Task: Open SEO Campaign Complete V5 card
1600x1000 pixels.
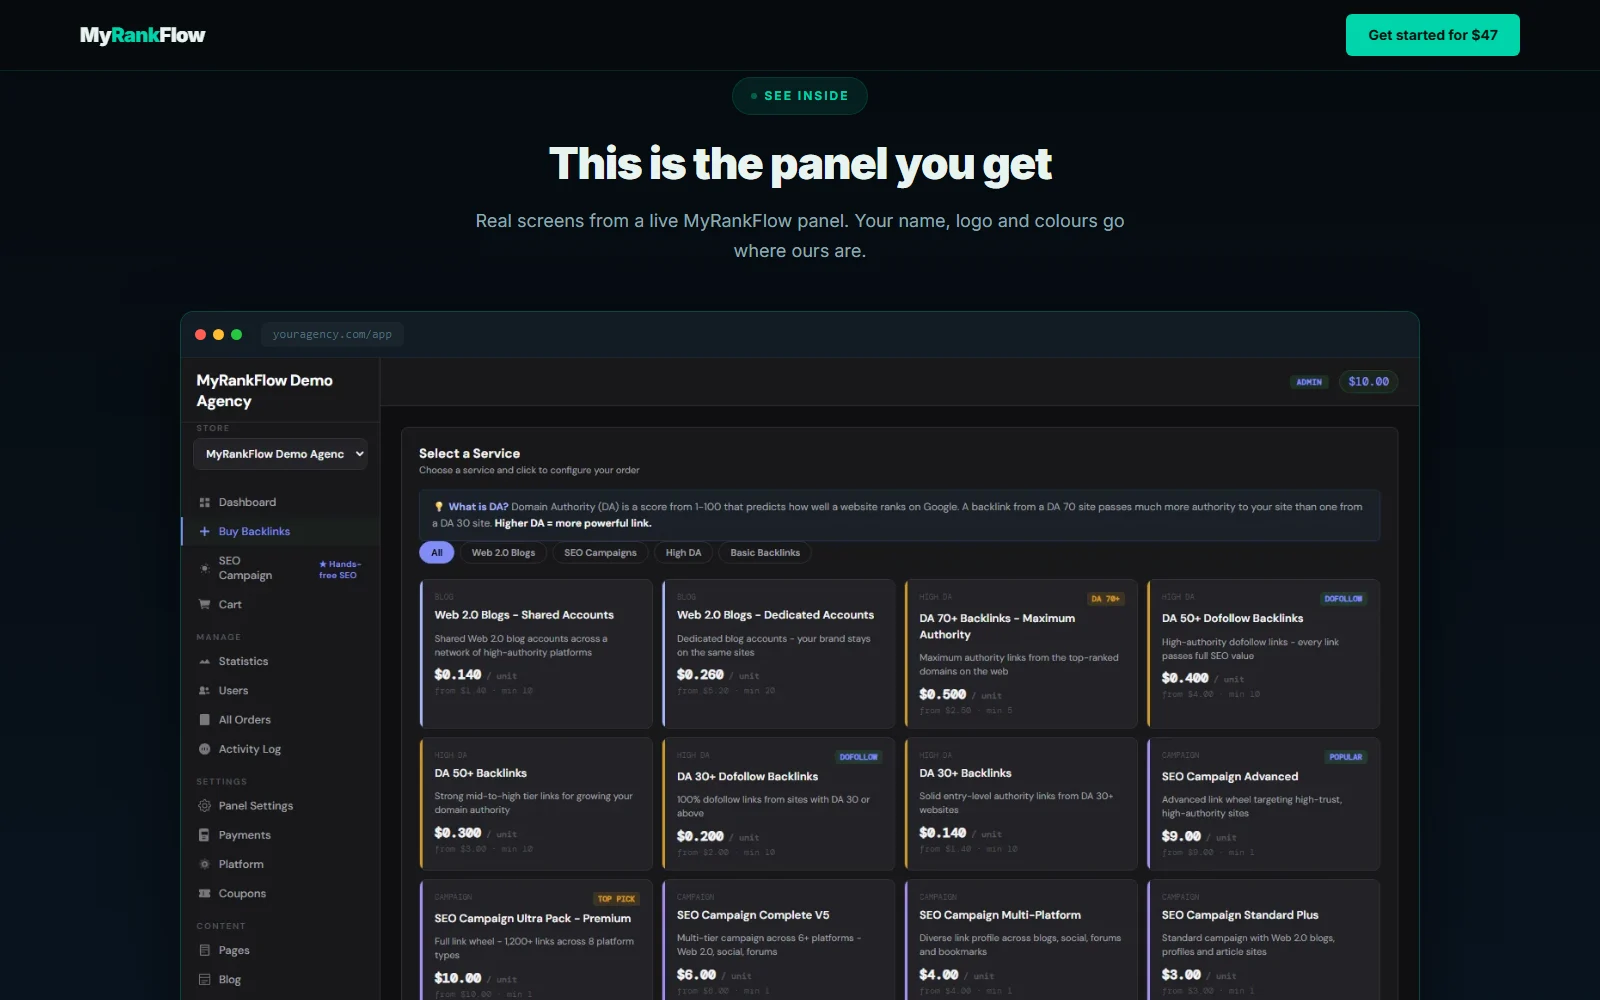Action: 779,940
